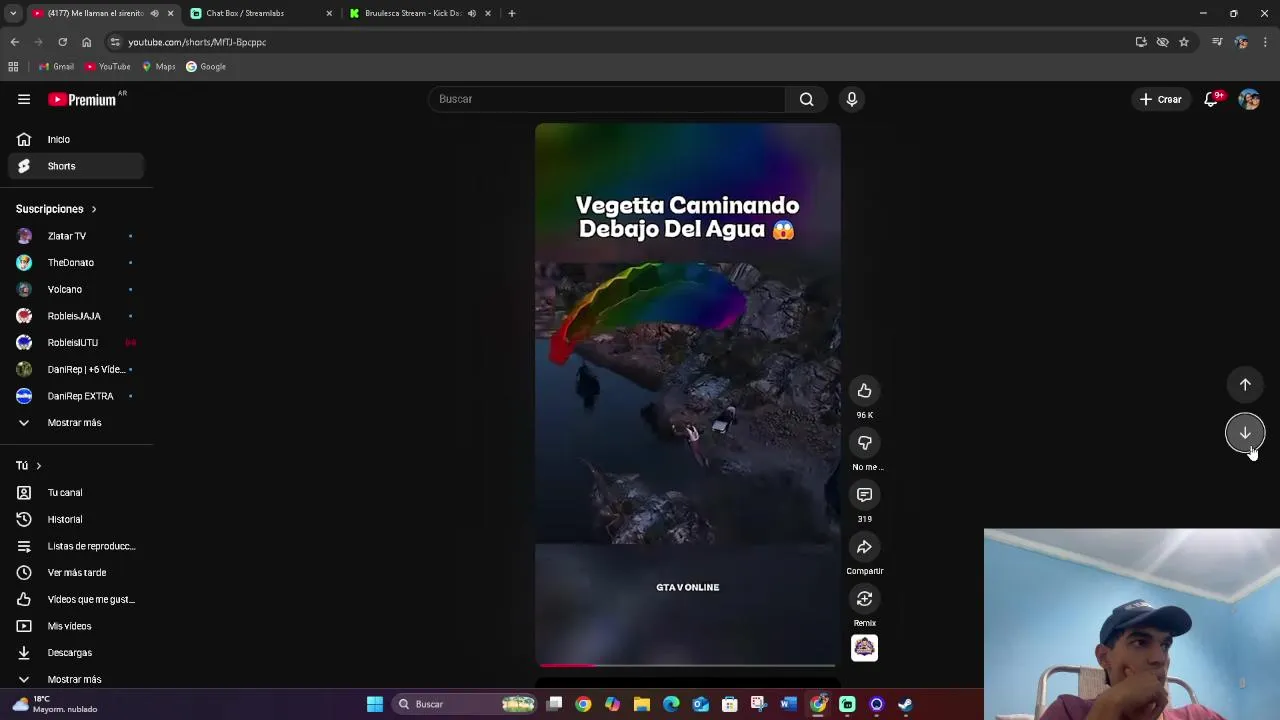Open Maps bookmark
Image resolution: width=1280 pixels, height=720 pixels.
[x=159, y=67]
